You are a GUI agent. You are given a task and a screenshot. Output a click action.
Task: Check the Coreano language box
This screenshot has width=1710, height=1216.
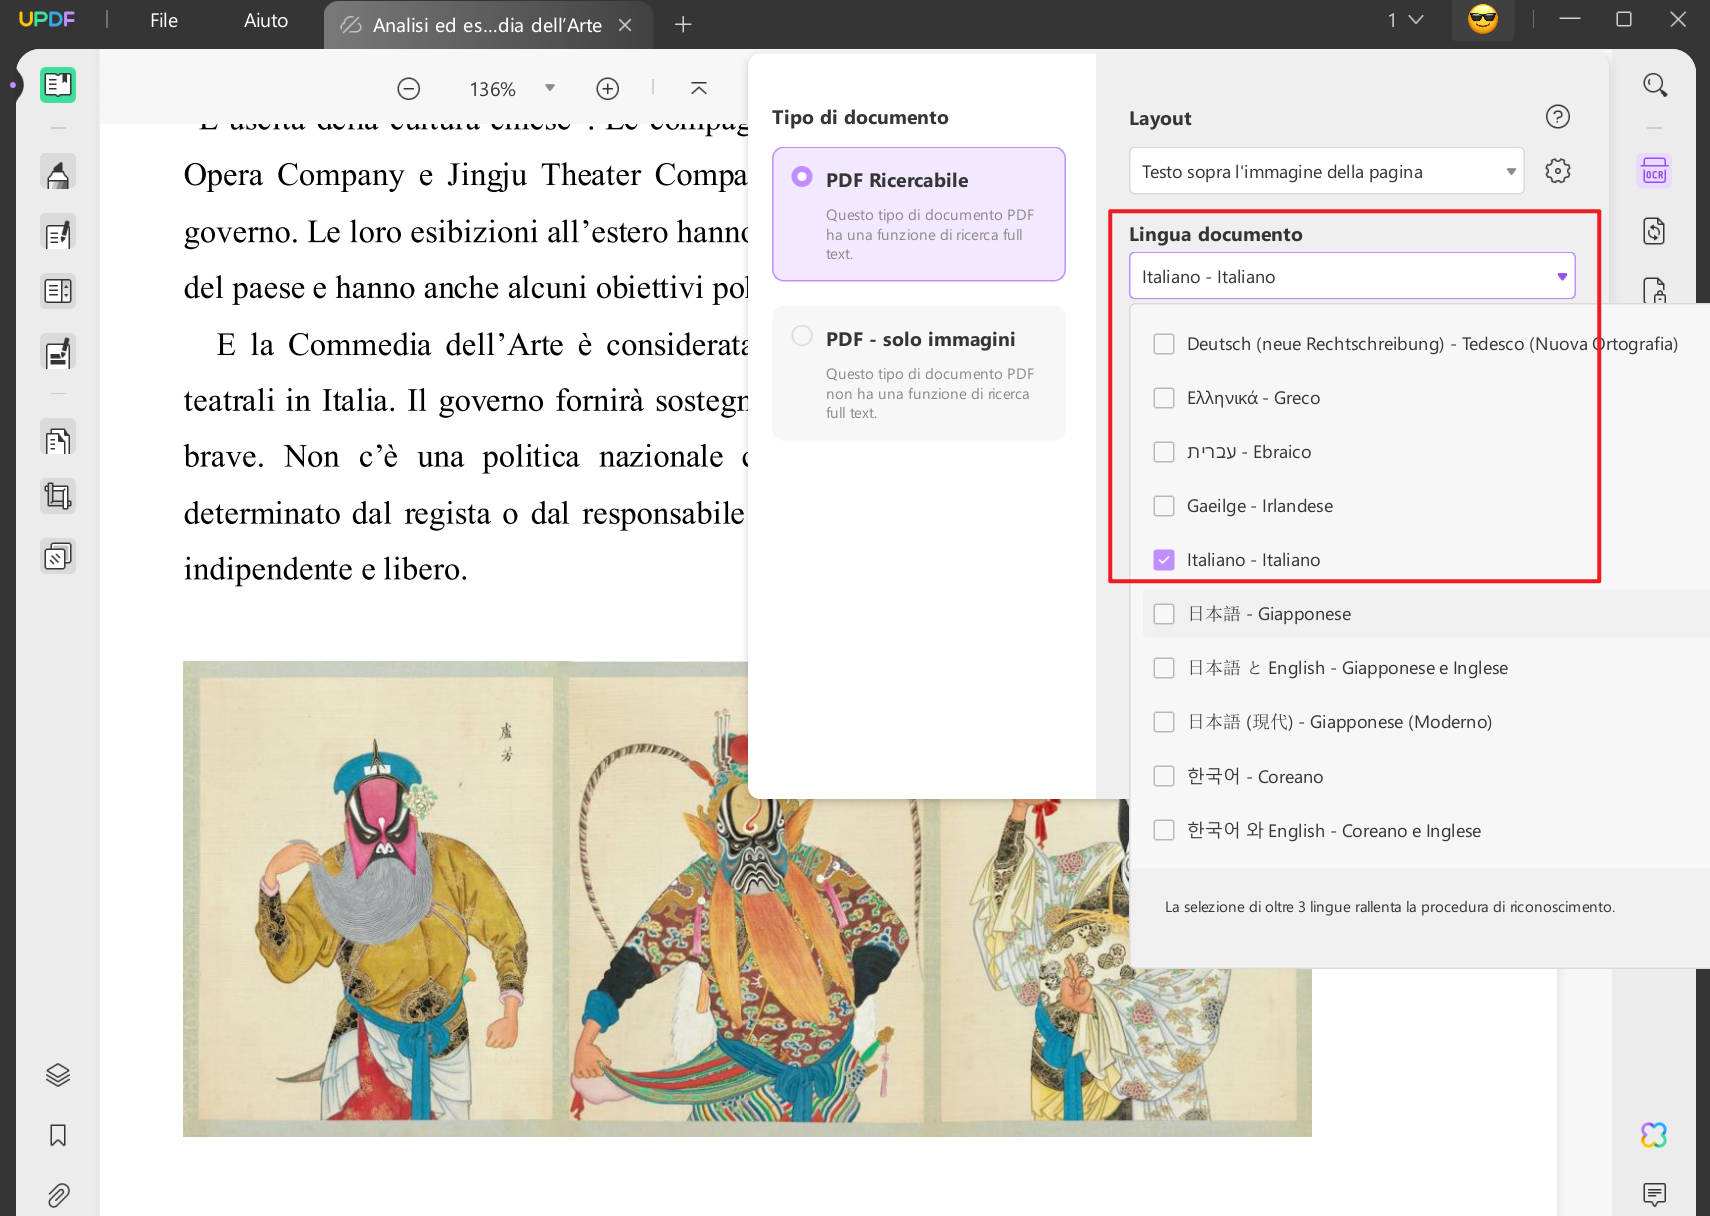[x=1163, y=776]
